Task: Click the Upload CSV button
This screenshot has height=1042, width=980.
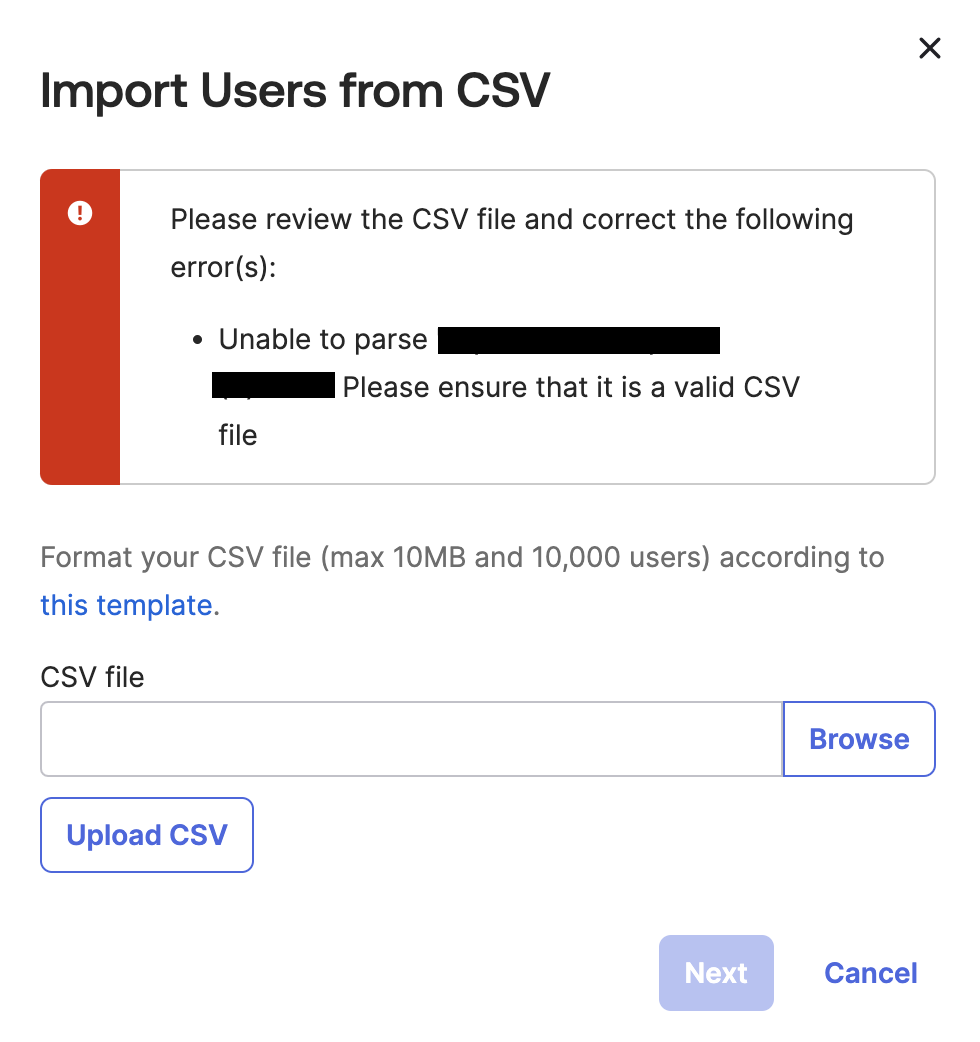Action: tap(147, 835)
